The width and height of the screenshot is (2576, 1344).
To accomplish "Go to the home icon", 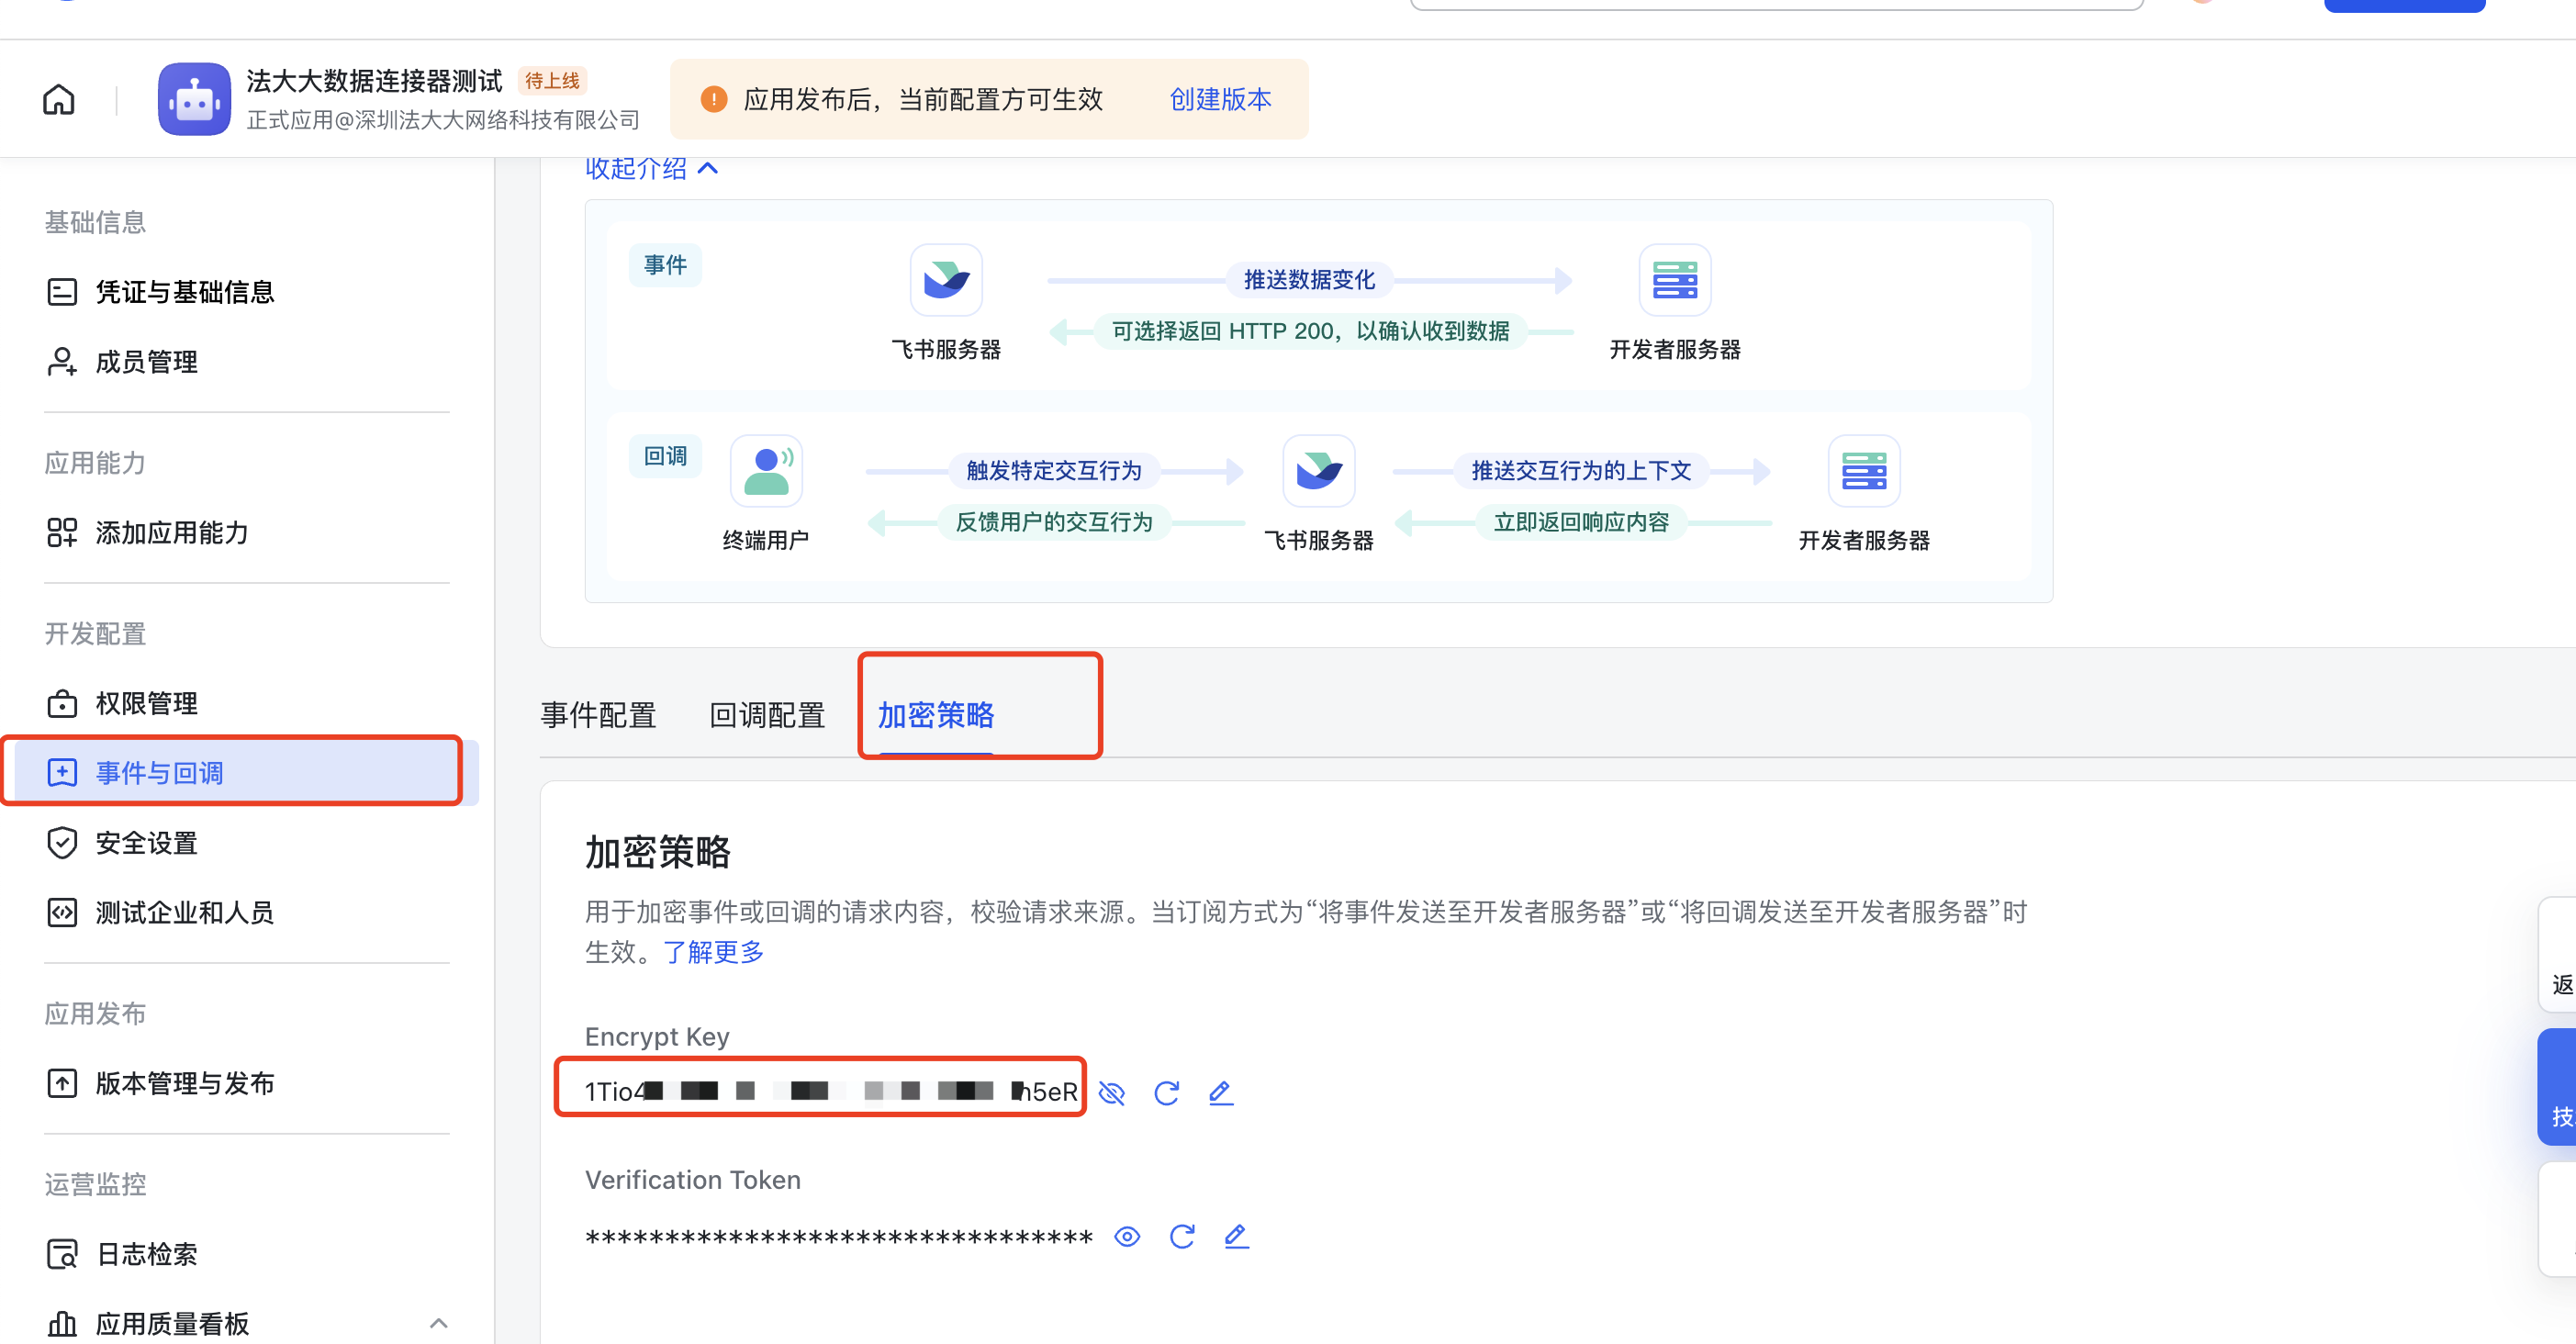I will click(x=59, y=100).
